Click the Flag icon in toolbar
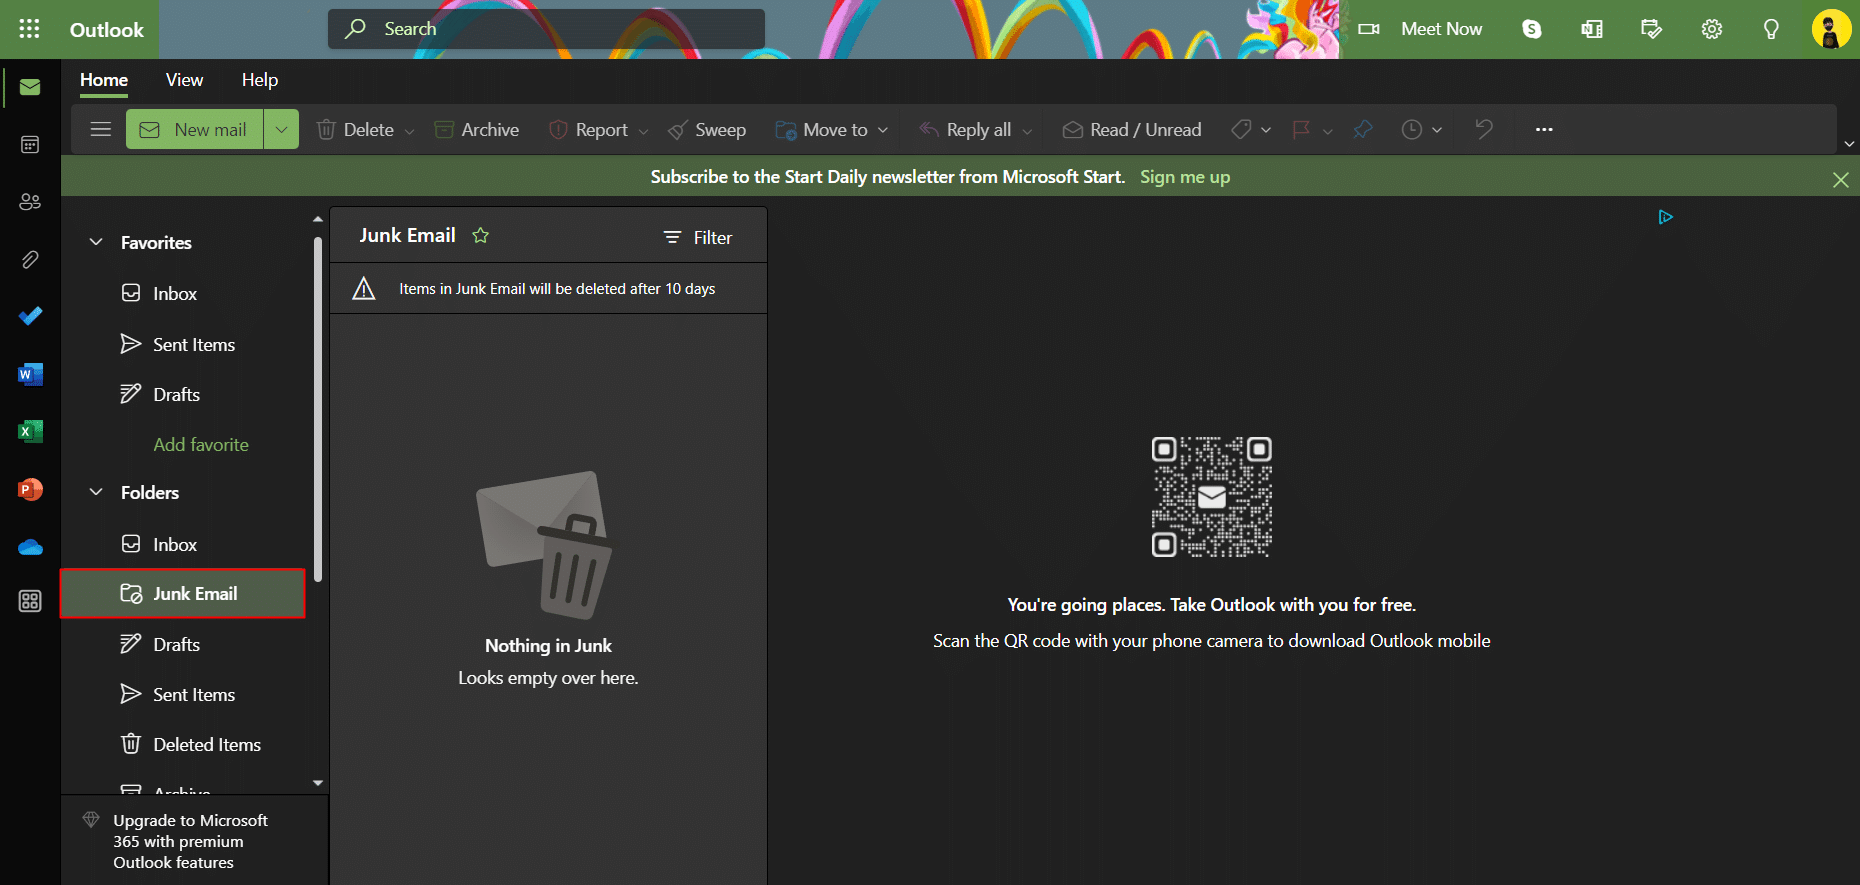Viewport: 1860px width, 885px height. 1301,130
